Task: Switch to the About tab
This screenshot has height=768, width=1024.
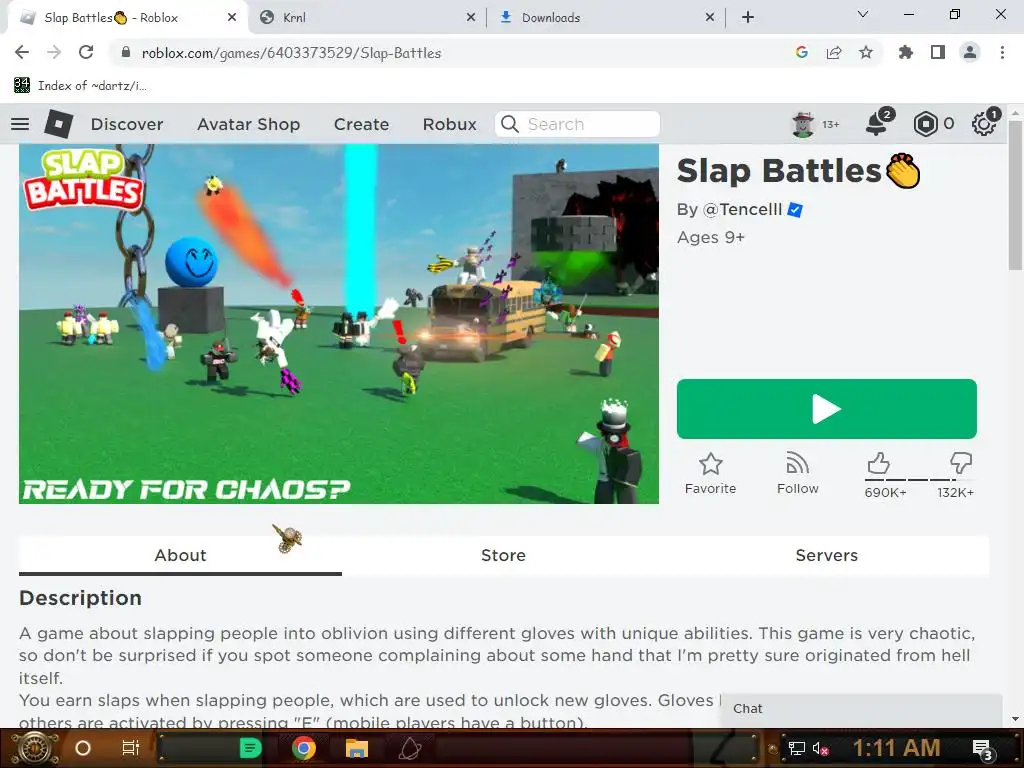Action: 180,555
